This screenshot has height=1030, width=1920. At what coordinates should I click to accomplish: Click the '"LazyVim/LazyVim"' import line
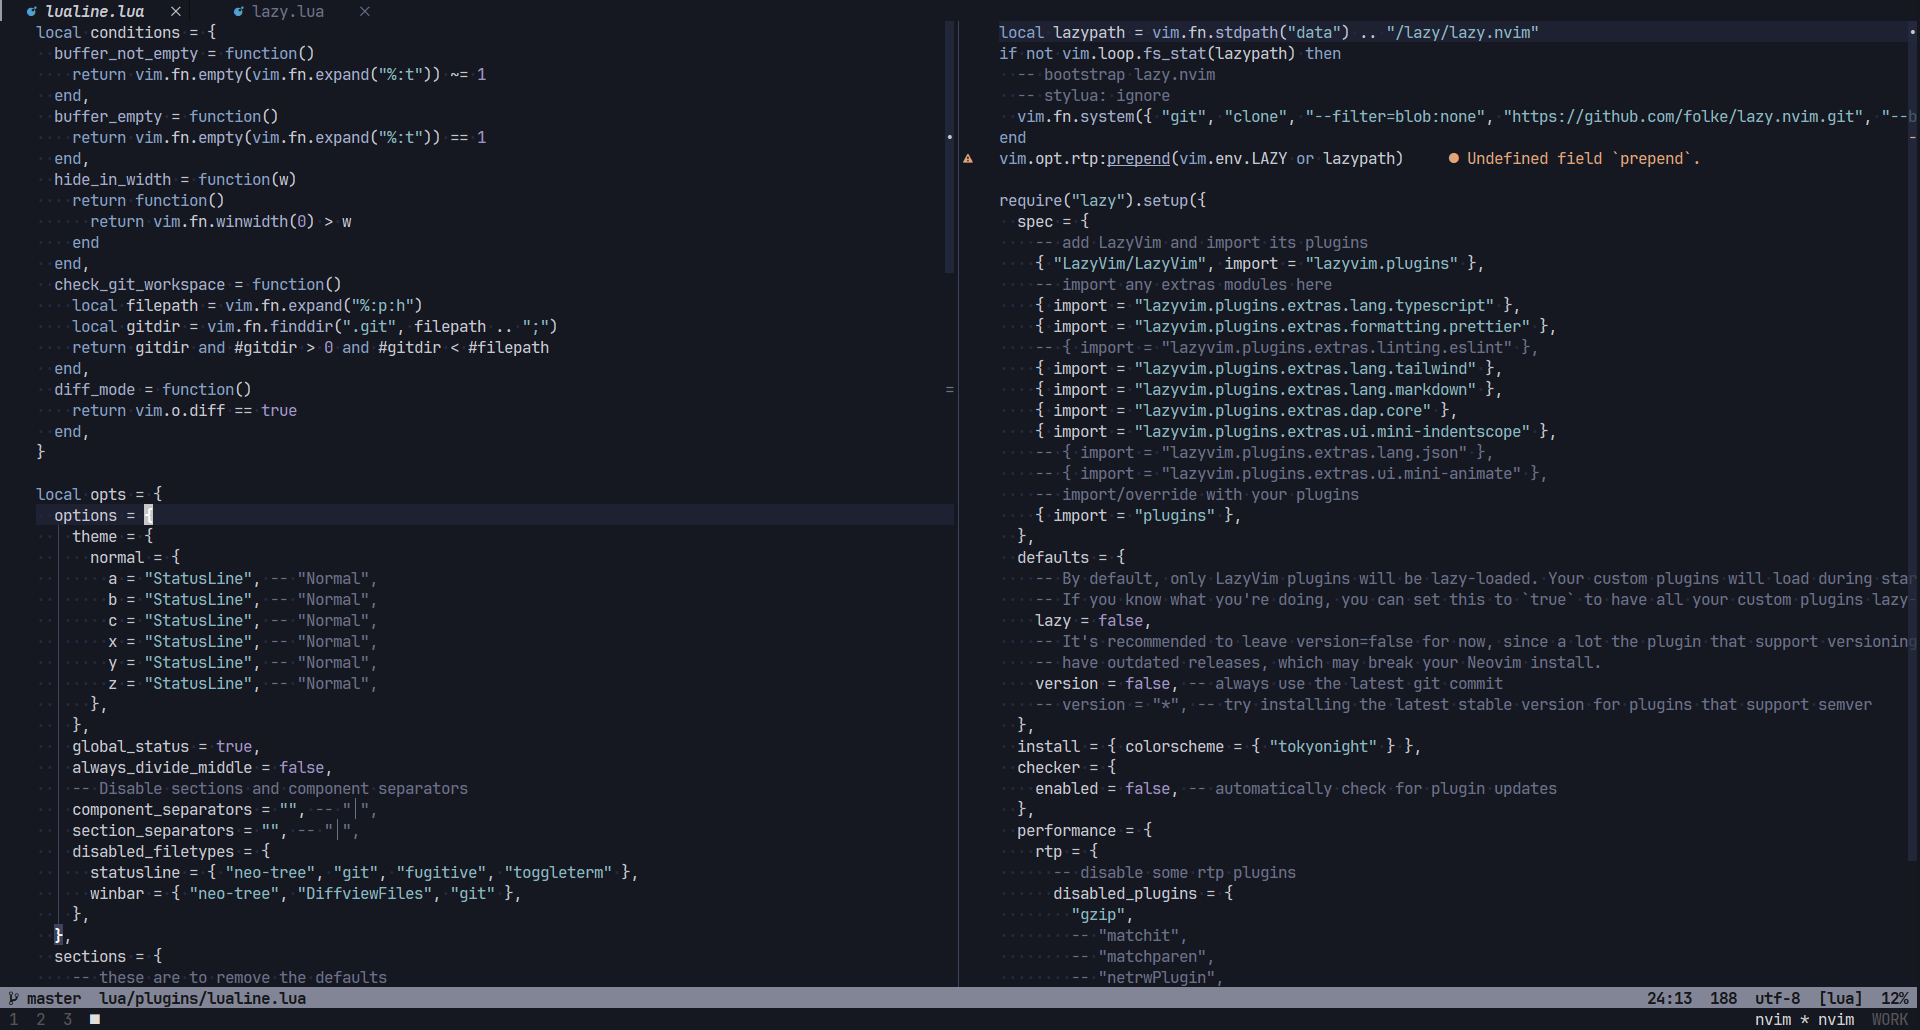pos(1260,263)
